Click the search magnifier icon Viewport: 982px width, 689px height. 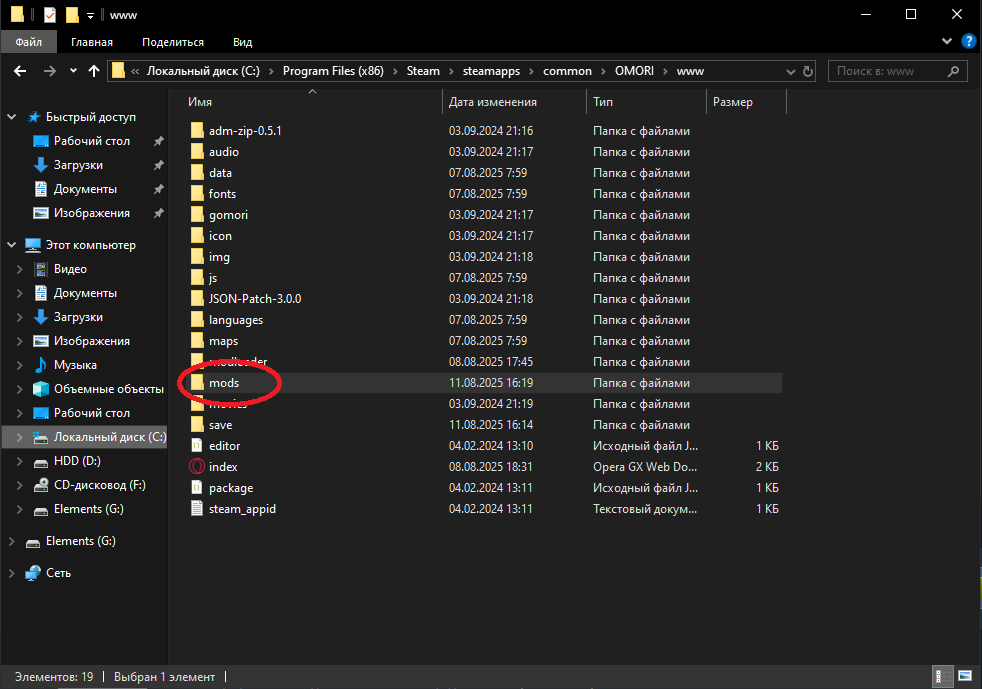point(953,71)
